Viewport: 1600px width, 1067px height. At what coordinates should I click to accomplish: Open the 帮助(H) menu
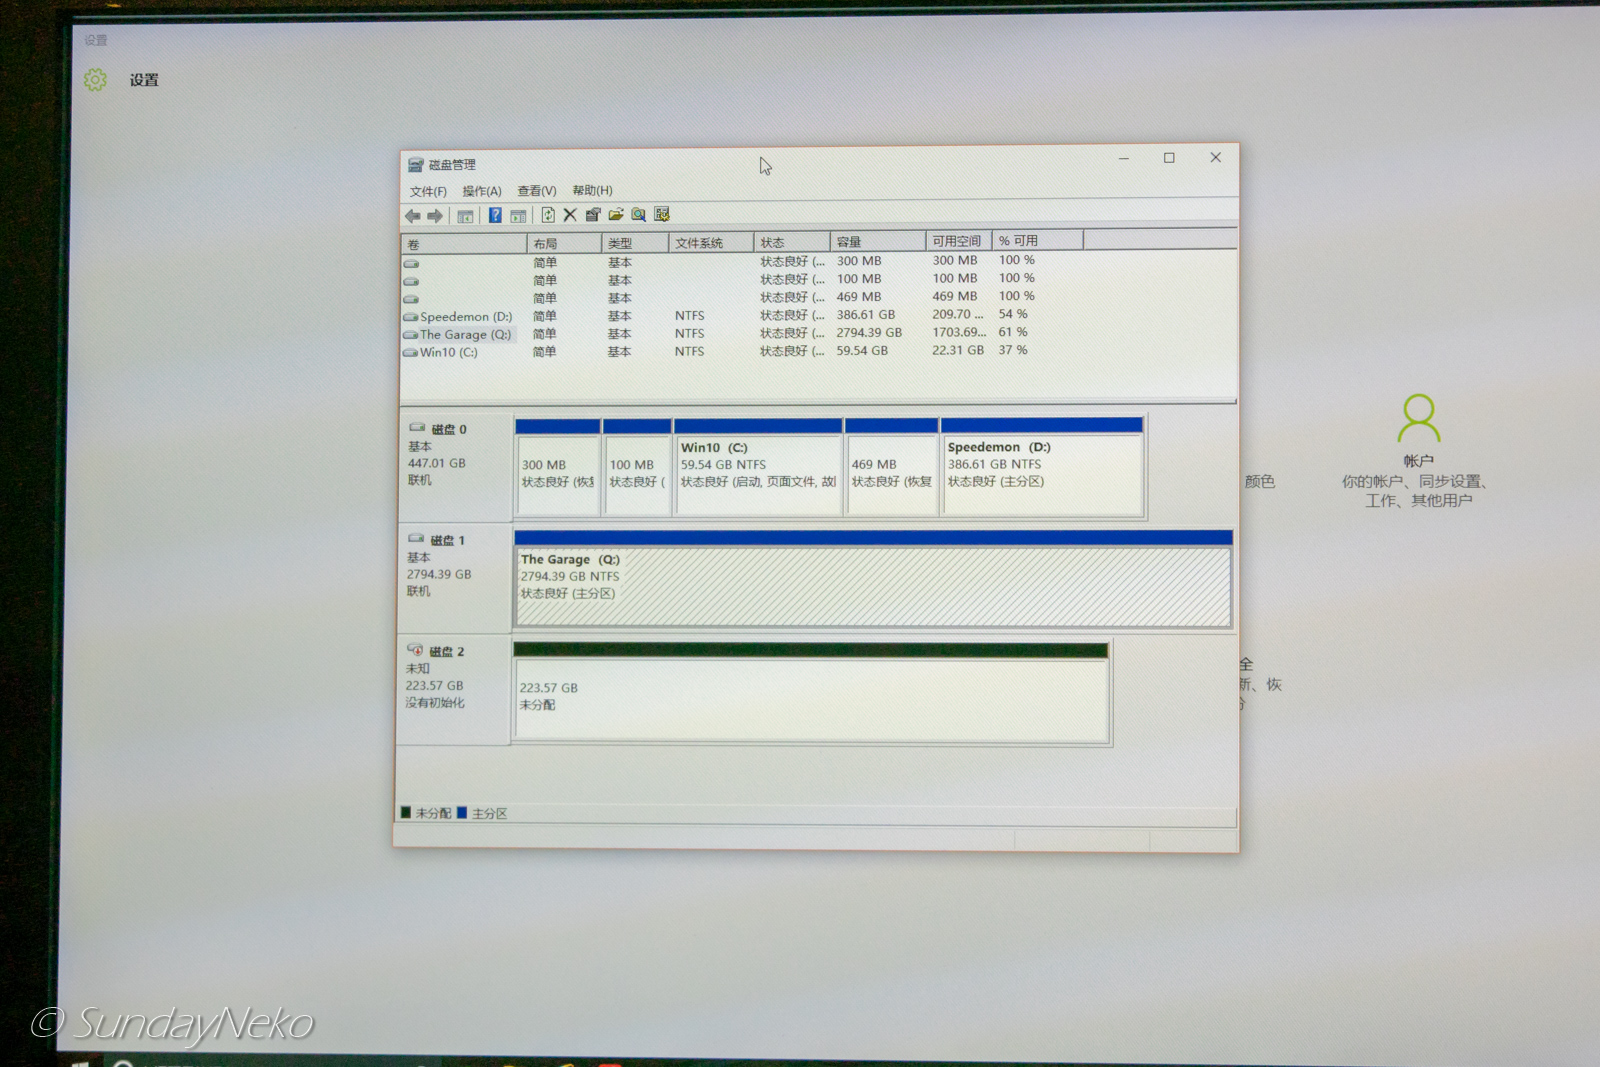(x=592, y=190)
